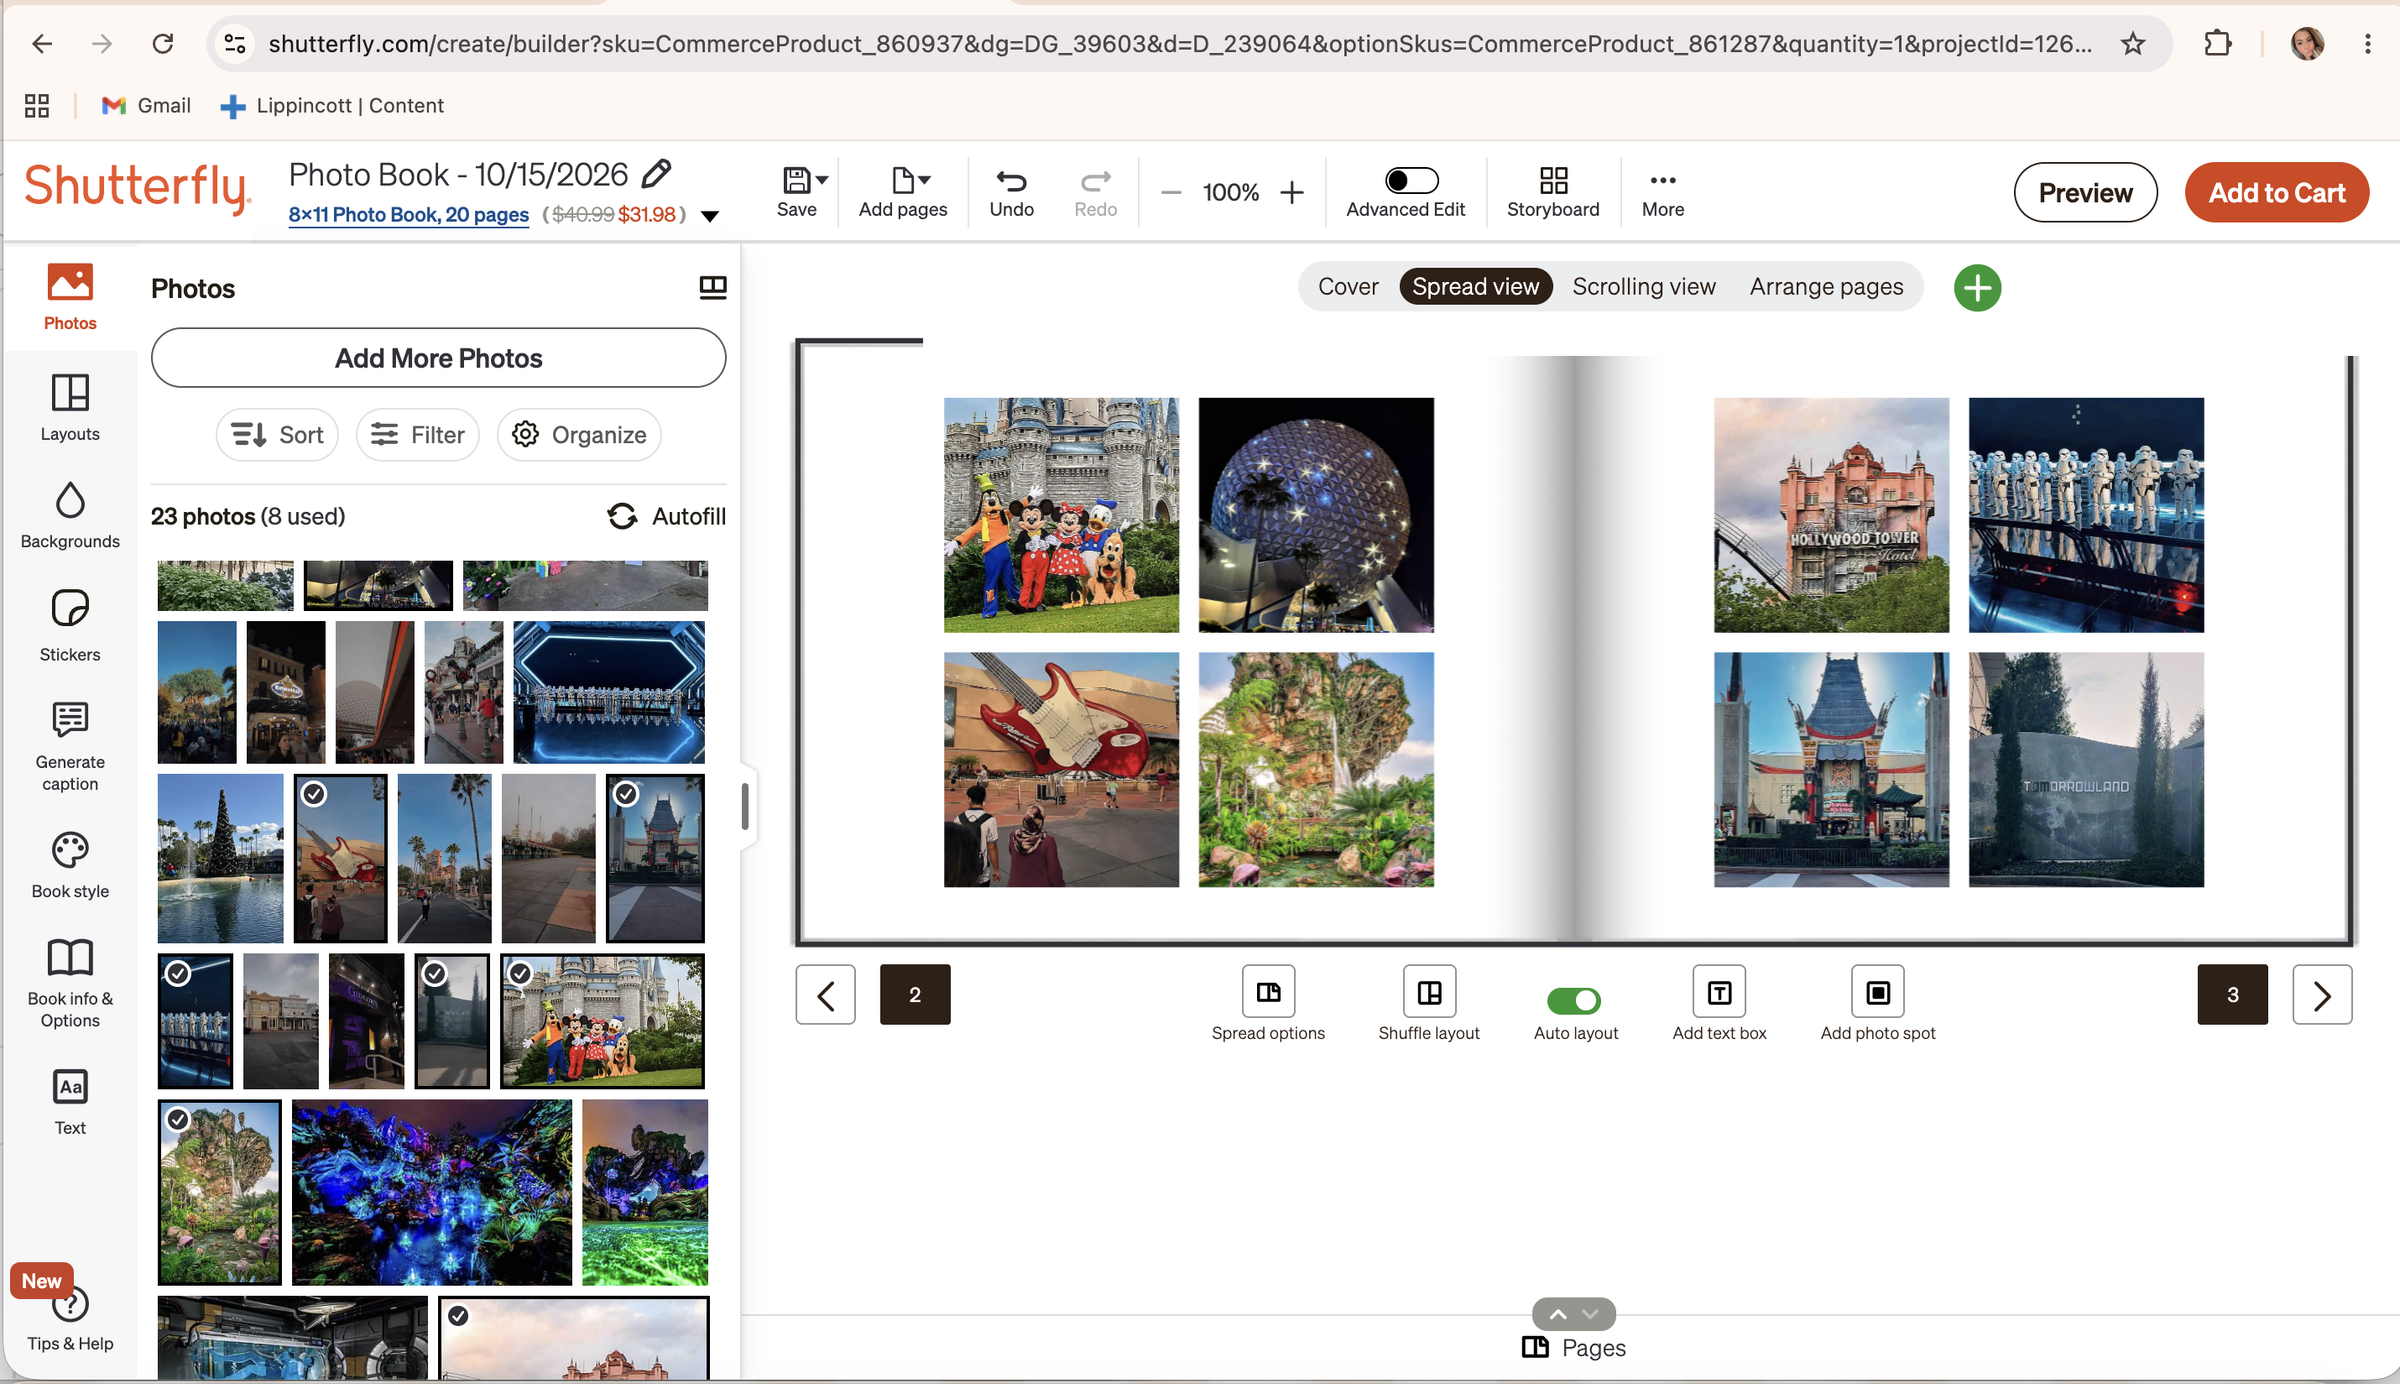Click Add More Photos button
2400x1384 pixels.
coord(438,358)
